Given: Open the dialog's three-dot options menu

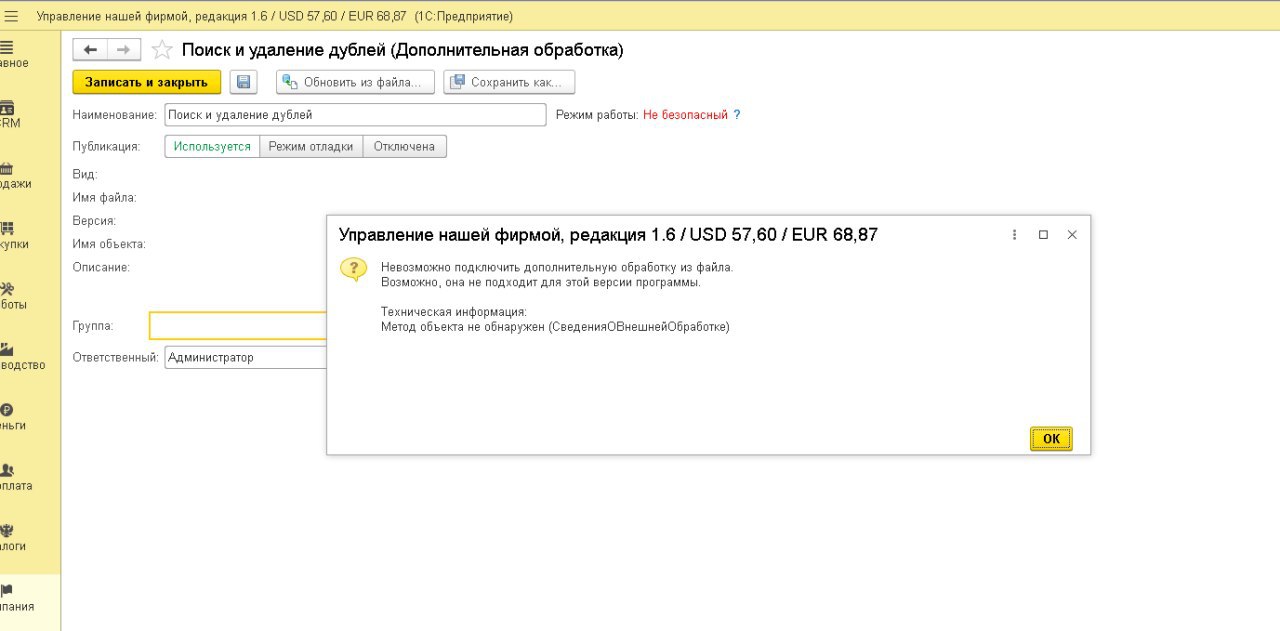Looking at the screenshot, I should [x=1014, y=235].
